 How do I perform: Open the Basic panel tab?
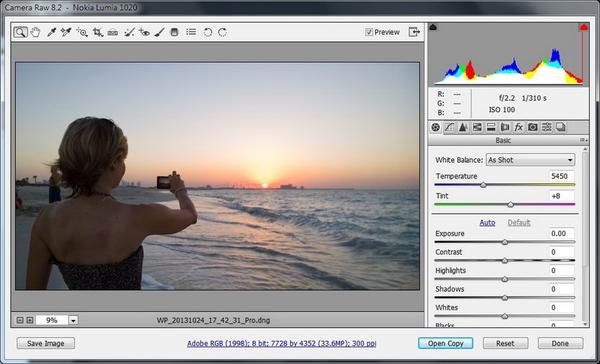pos(435,127)
